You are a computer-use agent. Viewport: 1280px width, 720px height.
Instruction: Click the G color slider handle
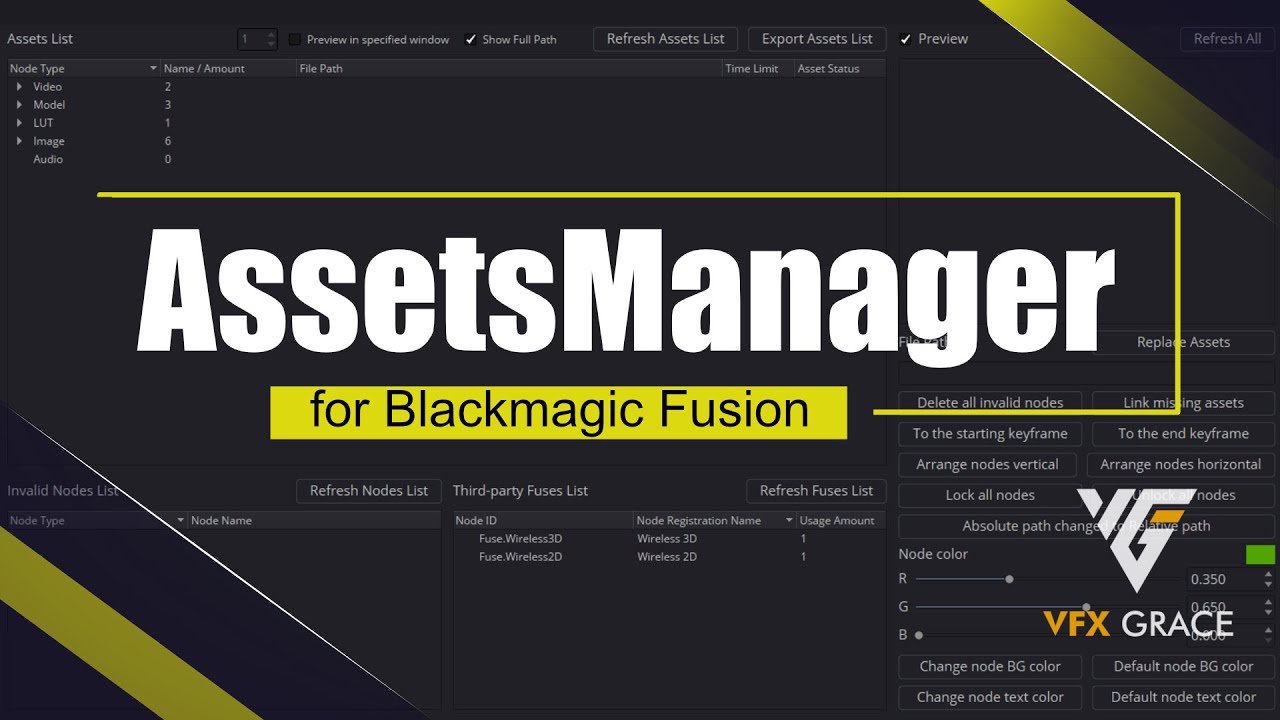click(x=1086, y=607)
